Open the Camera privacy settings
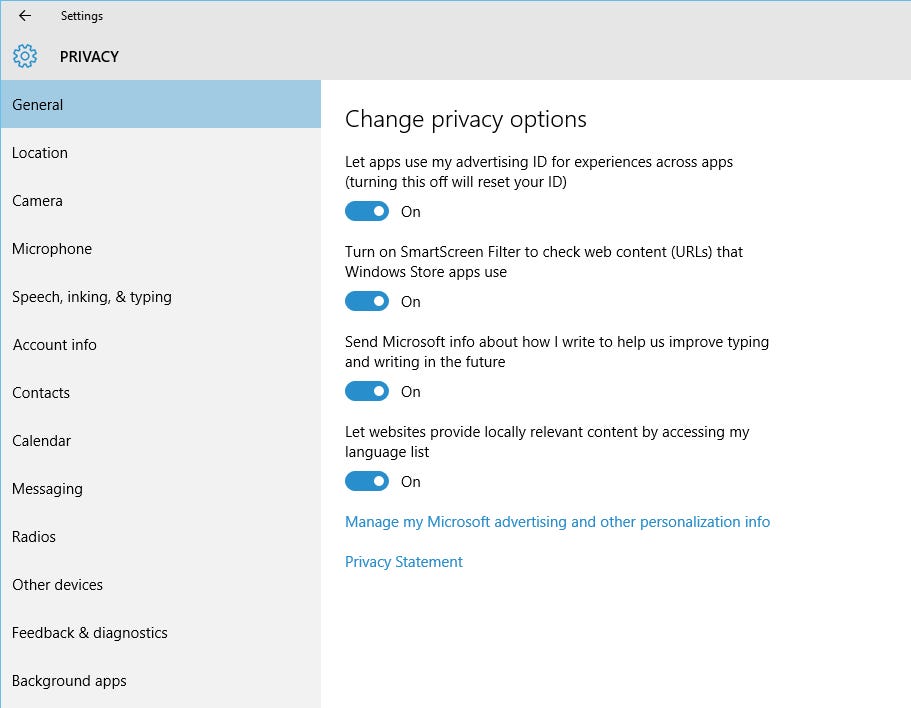 [x=37, y=200]
